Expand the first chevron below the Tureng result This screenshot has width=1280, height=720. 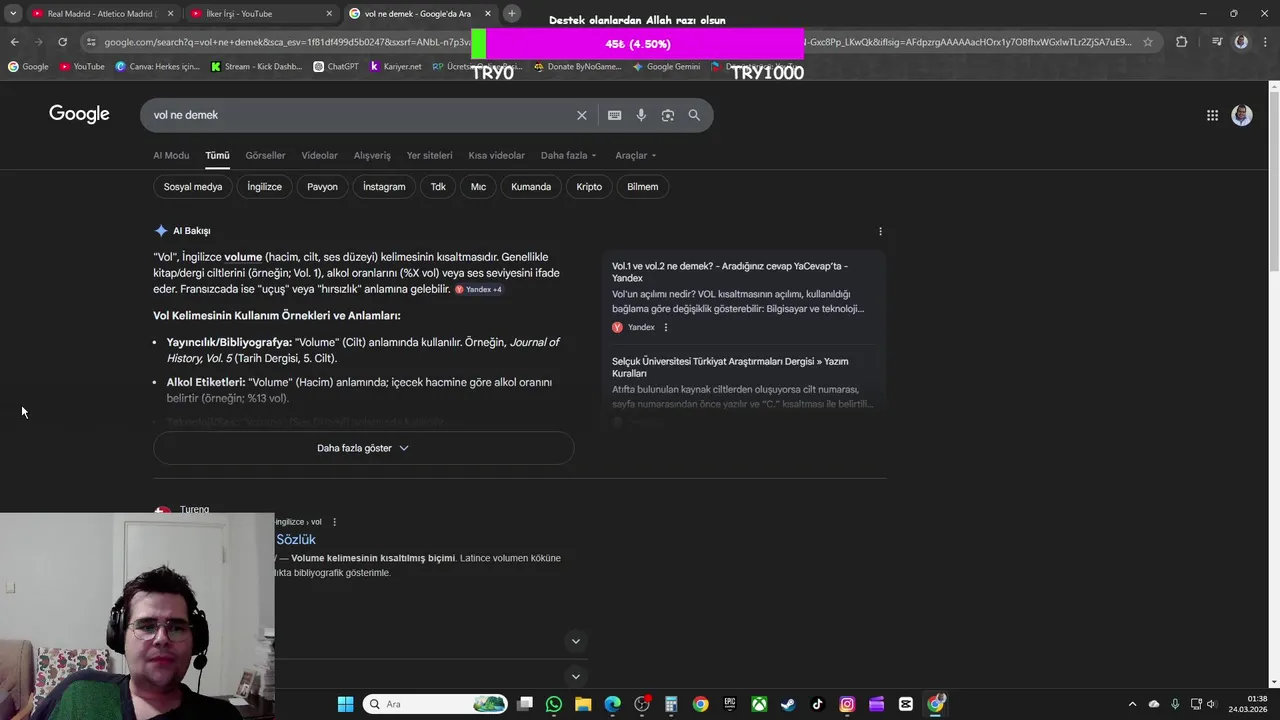(x=575, y=641)
